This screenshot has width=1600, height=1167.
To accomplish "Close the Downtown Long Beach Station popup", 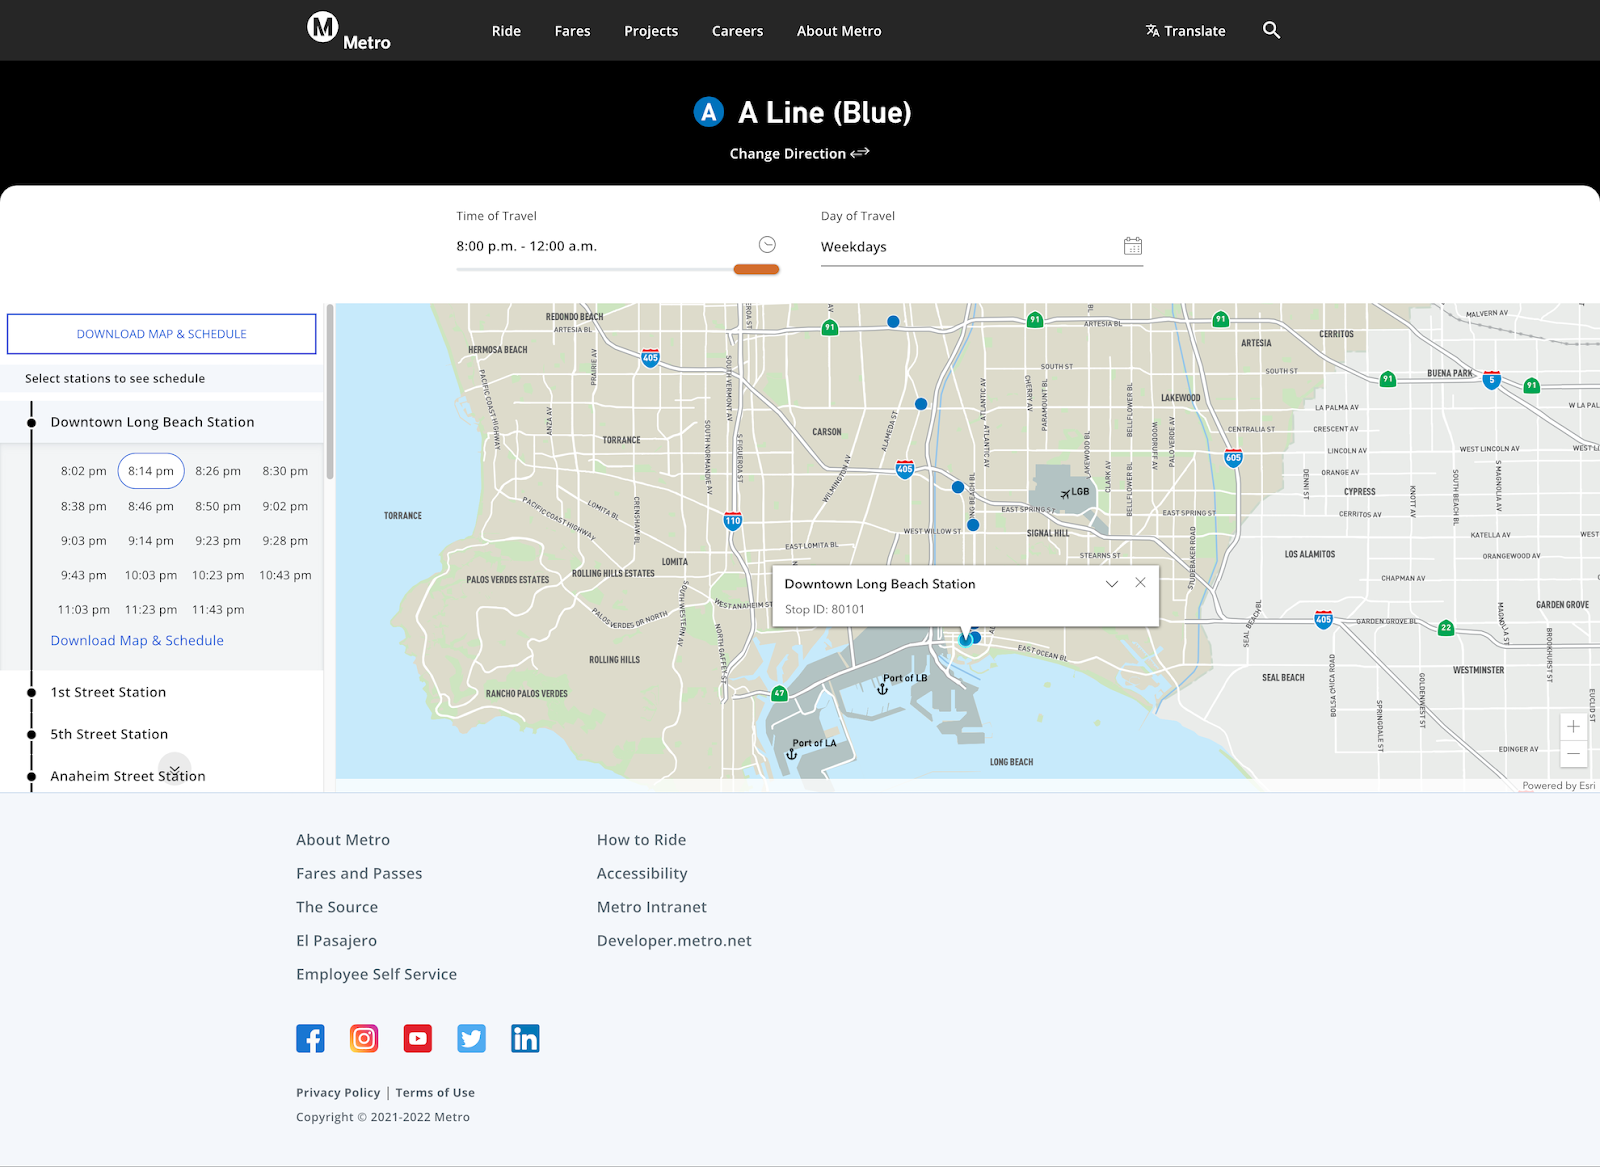I will click(1140, 583).
